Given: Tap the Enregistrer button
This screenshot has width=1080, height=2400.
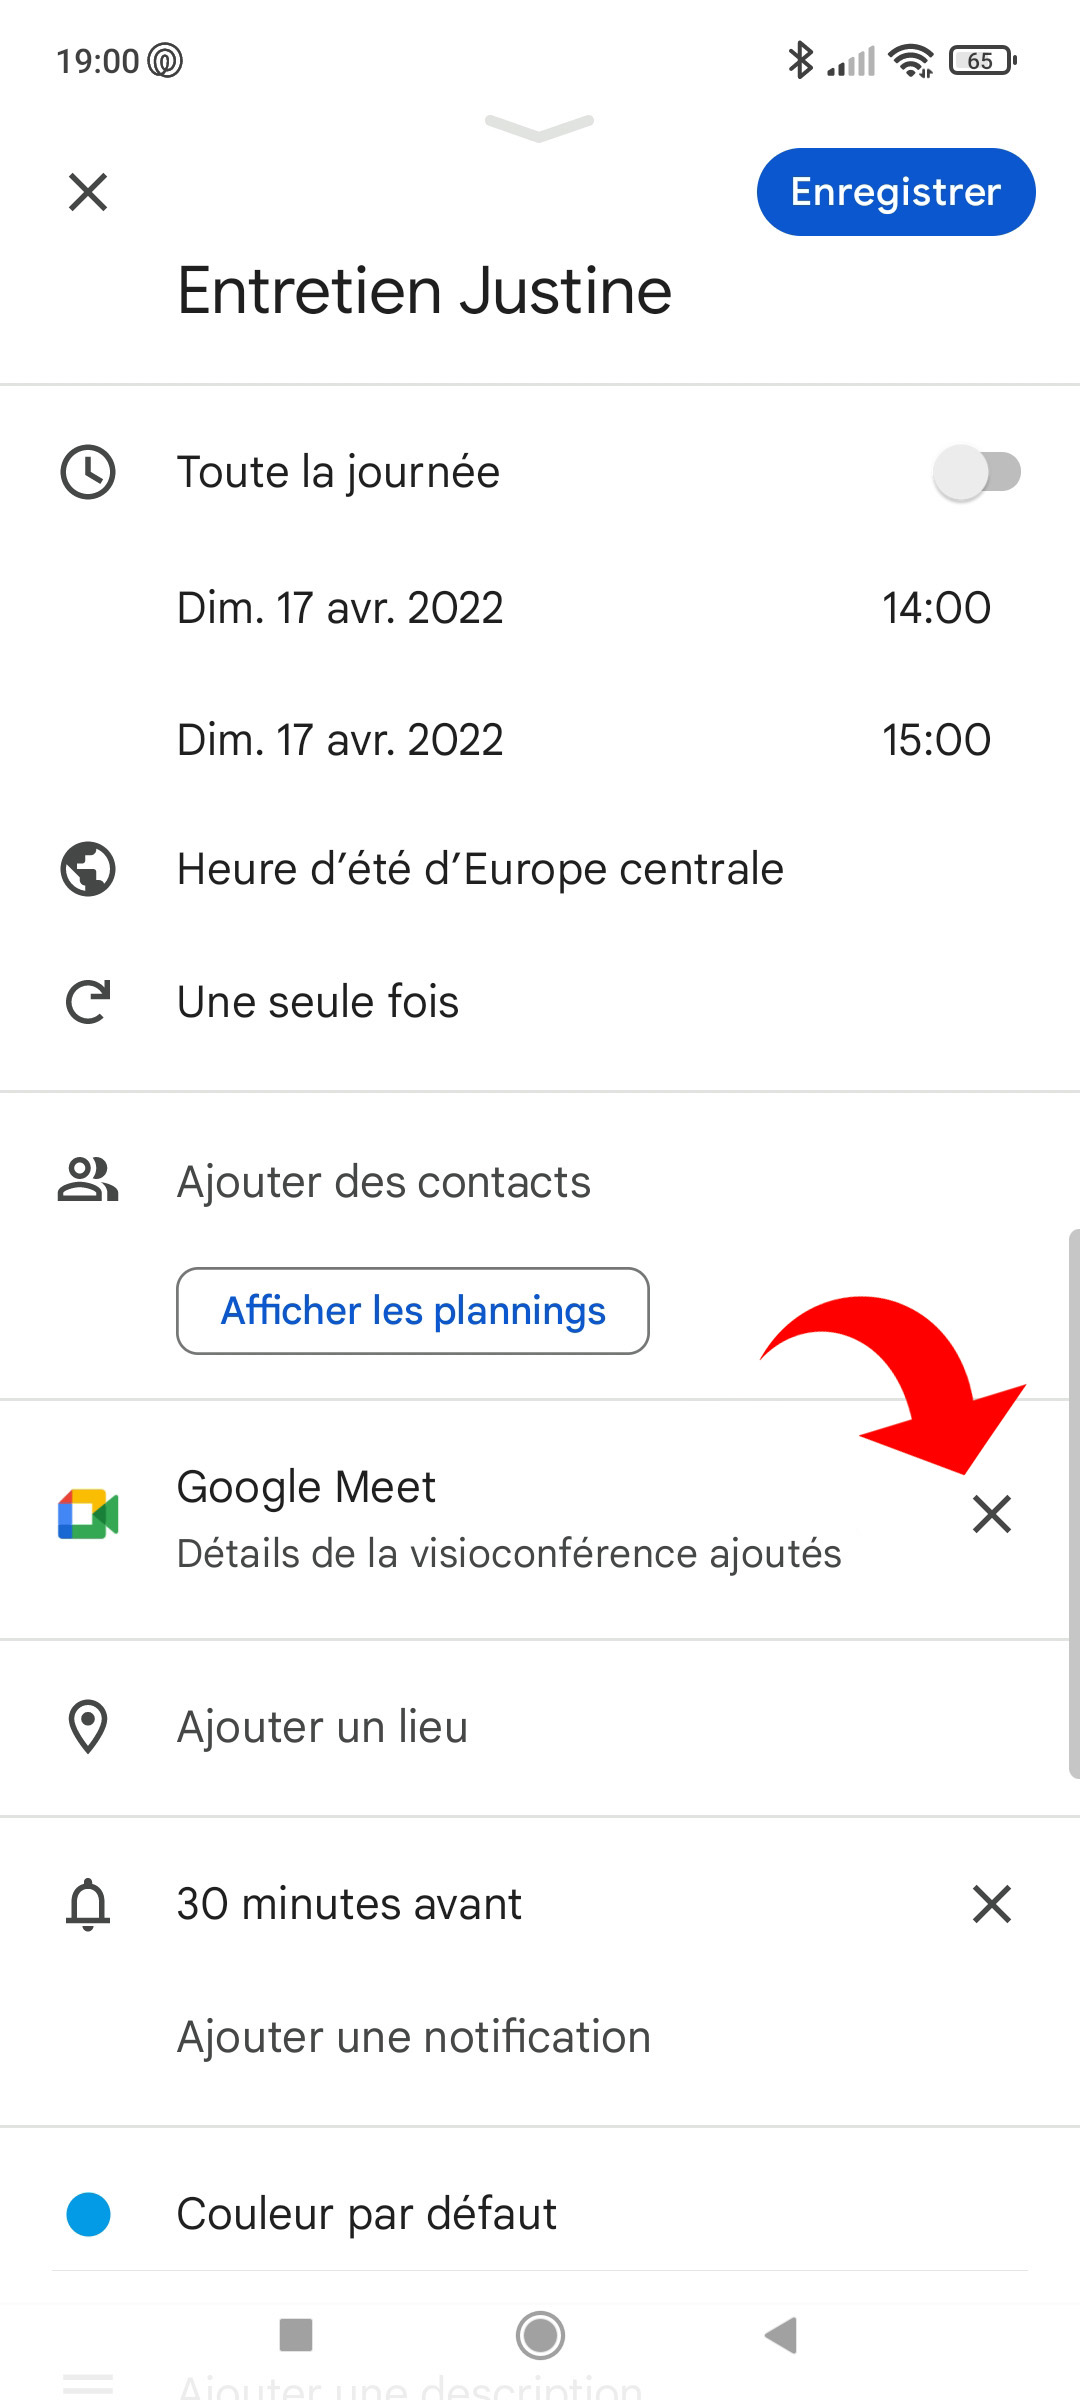Looking at the screenshot, I should click(895, 192).
